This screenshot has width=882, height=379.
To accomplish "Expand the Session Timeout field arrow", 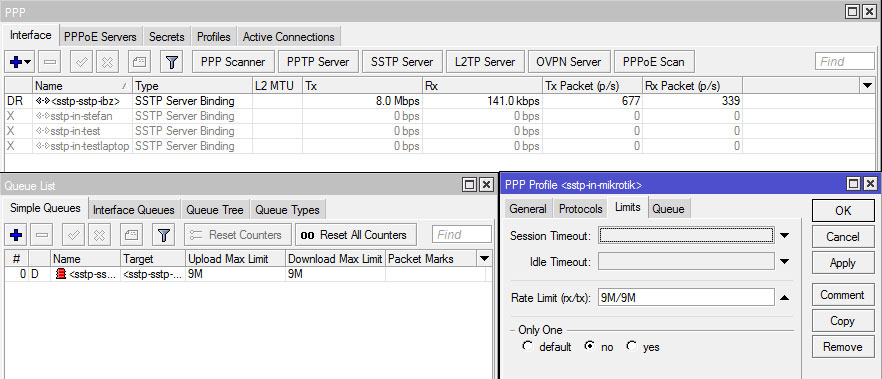I will (x=784, y=236).
